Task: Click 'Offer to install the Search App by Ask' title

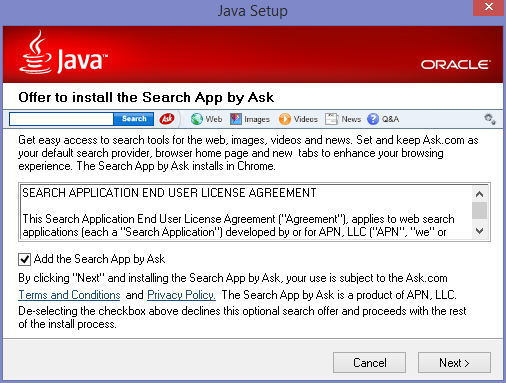Action: [146, 98]
